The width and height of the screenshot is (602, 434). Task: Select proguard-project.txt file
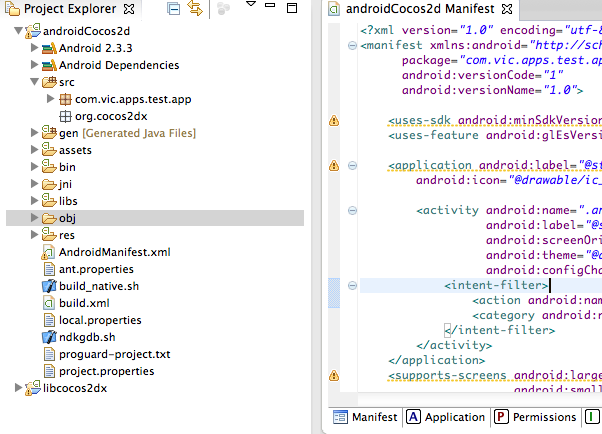pyautogui.click(x=114, y=354)
